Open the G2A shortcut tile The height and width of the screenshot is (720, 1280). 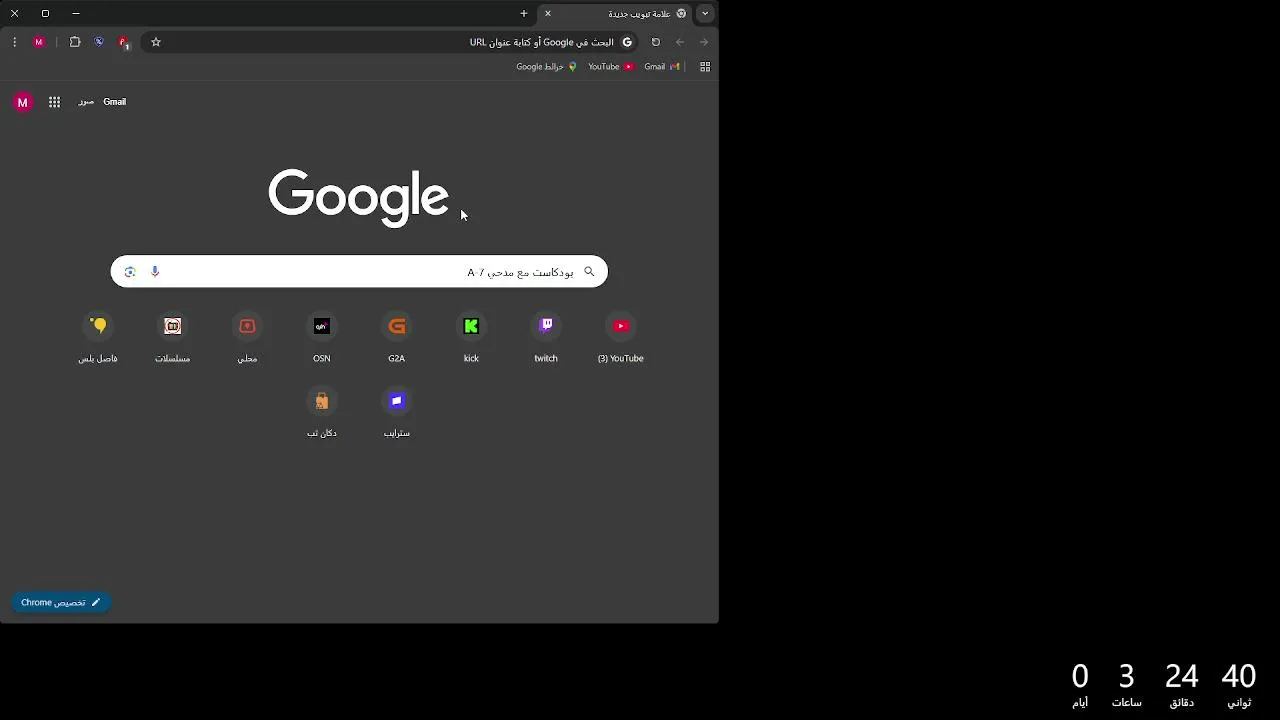(x=396, y=337)
